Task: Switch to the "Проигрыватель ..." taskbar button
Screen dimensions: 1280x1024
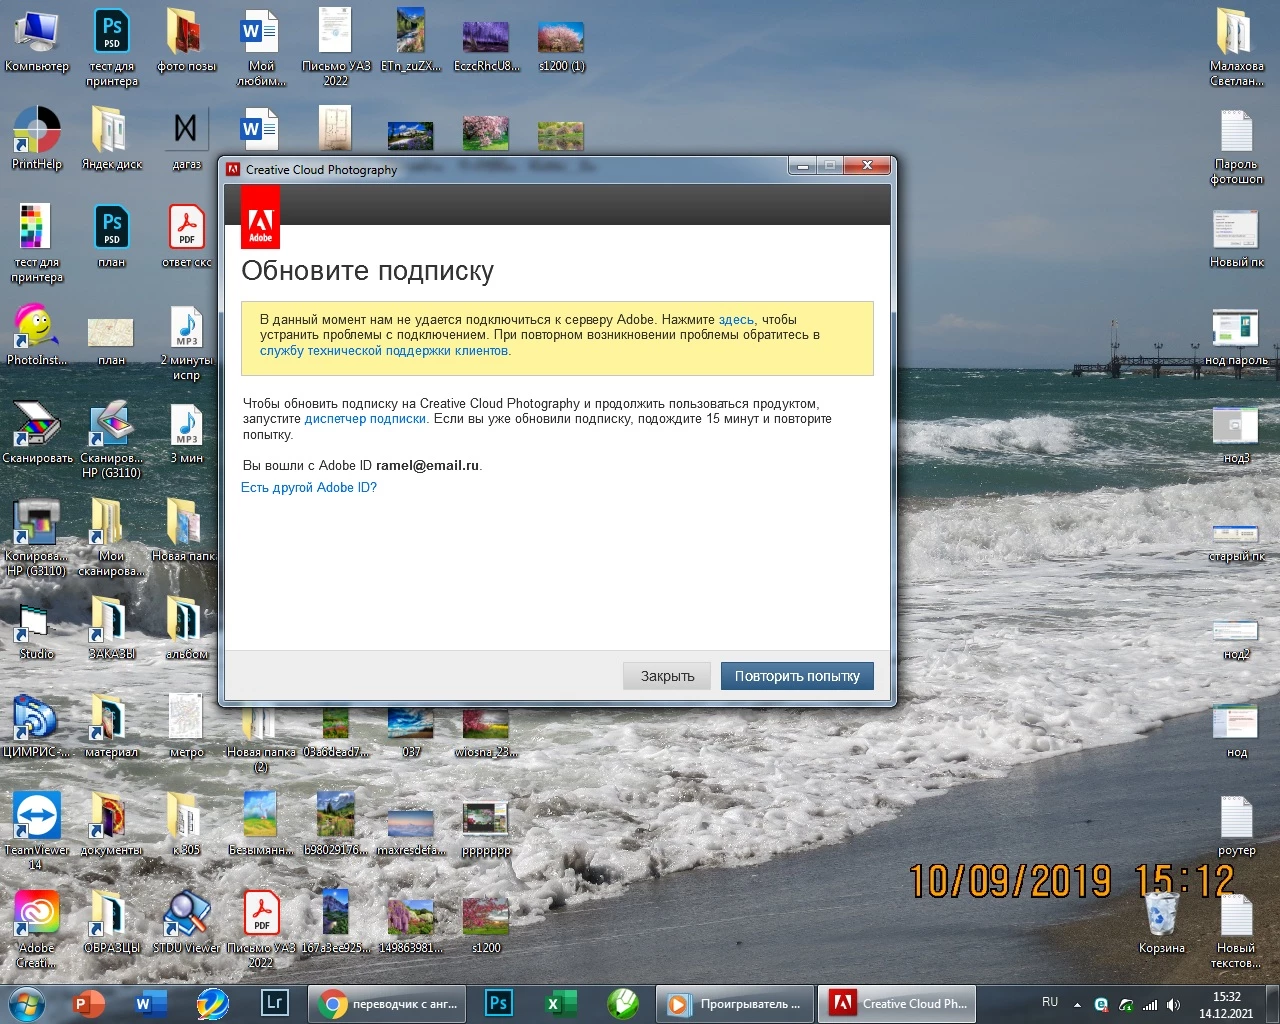Action: 737,1004
